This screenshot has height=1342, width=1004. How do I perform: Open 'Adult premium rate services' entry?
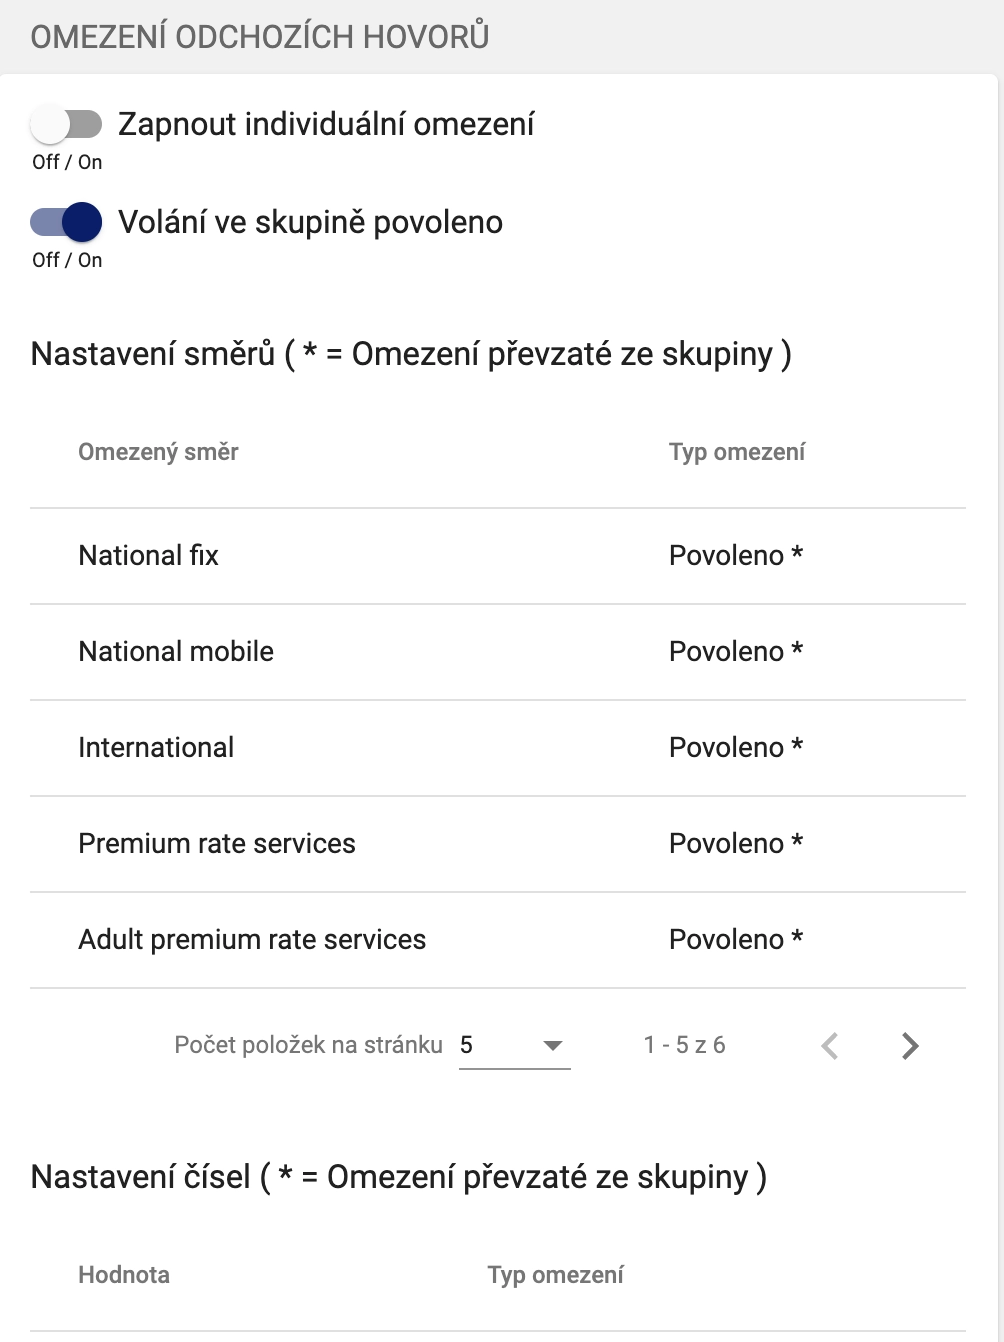(252, 940)
